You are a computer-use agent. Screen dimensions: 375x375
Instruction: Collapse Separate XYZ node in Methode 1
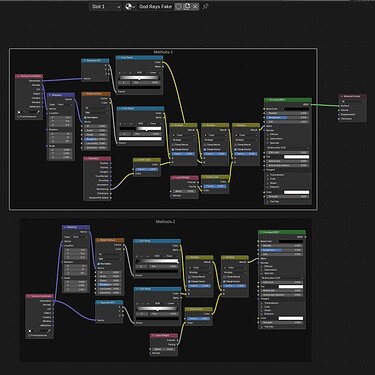point(84,61)
